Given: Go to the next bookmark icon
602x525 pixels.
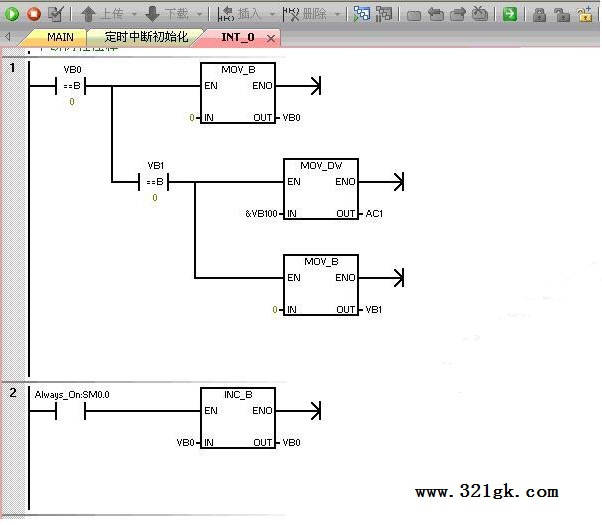Looking at the screenshot, I should point(458,14).
